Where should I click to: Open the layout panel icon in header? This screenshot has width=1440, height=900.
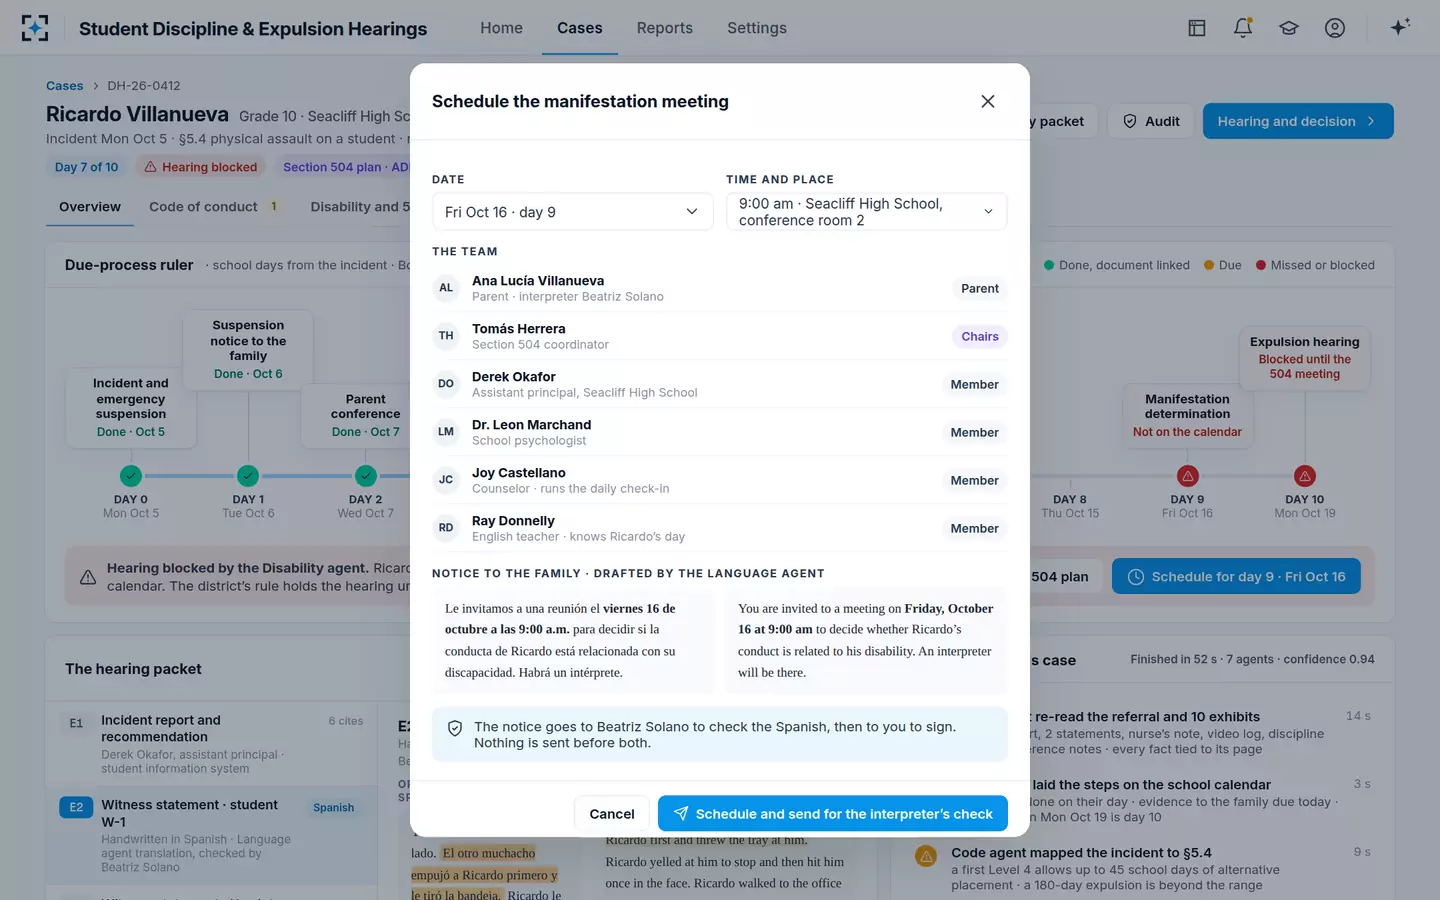1197,28
